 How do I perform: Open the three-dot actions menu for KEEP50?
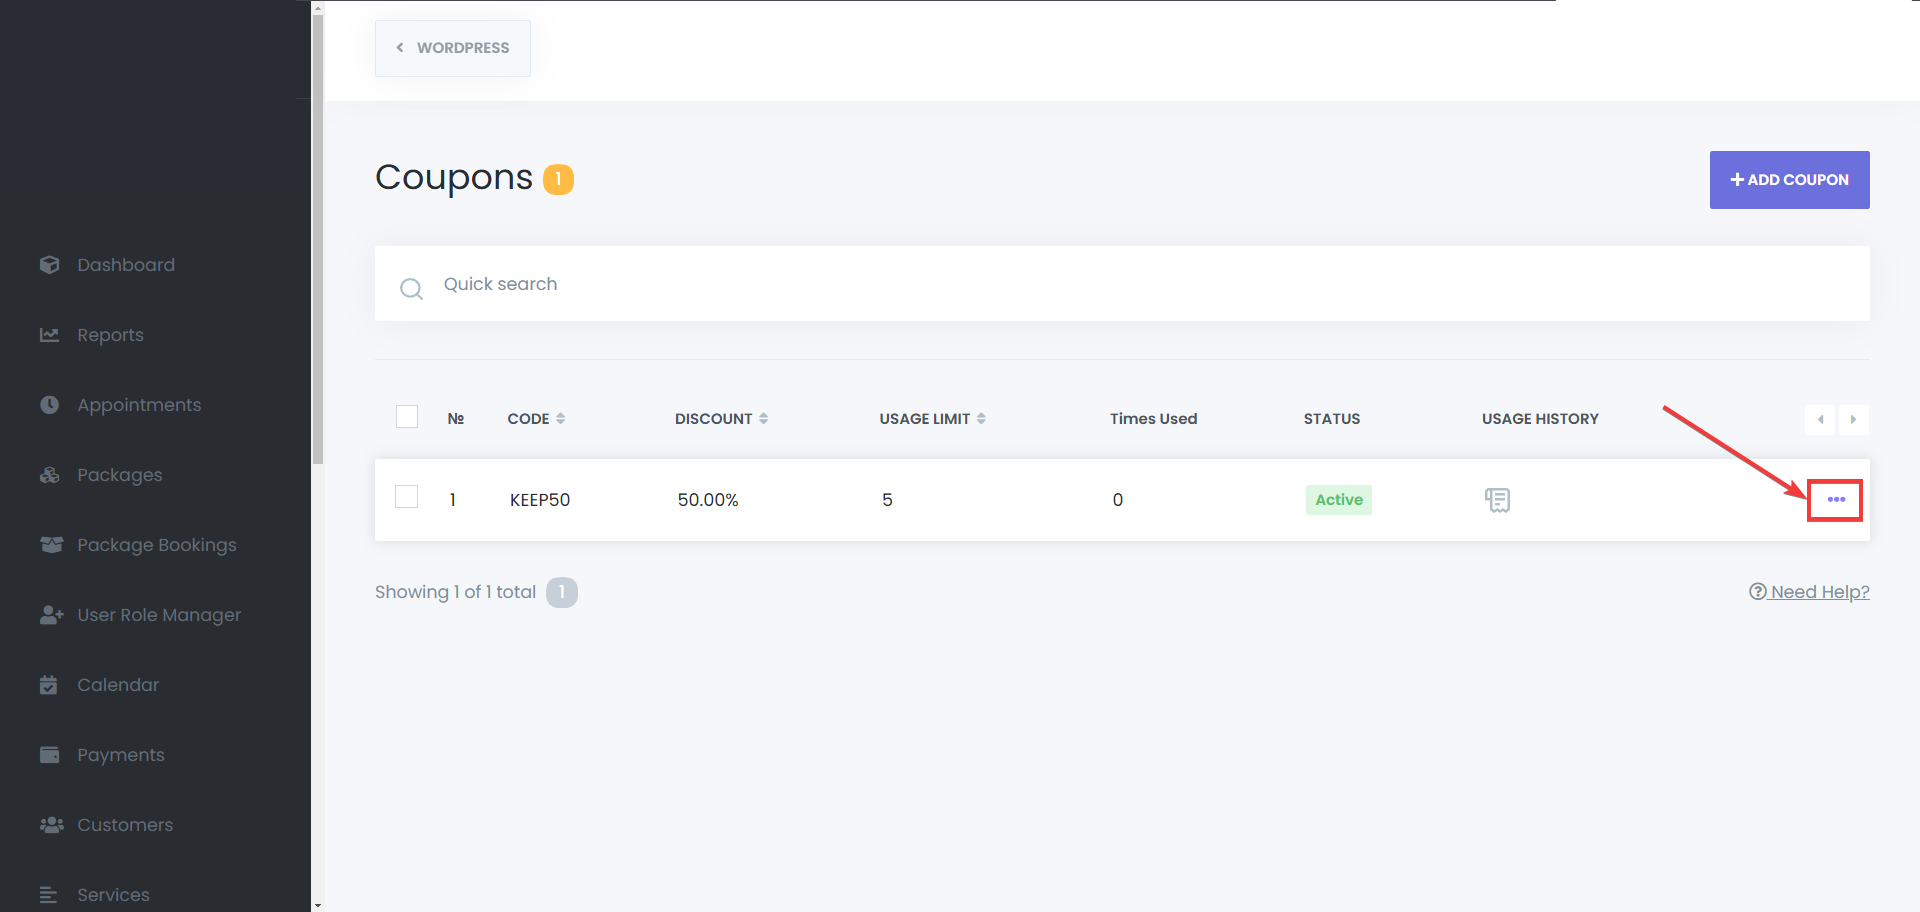(x=1835, y=500)
